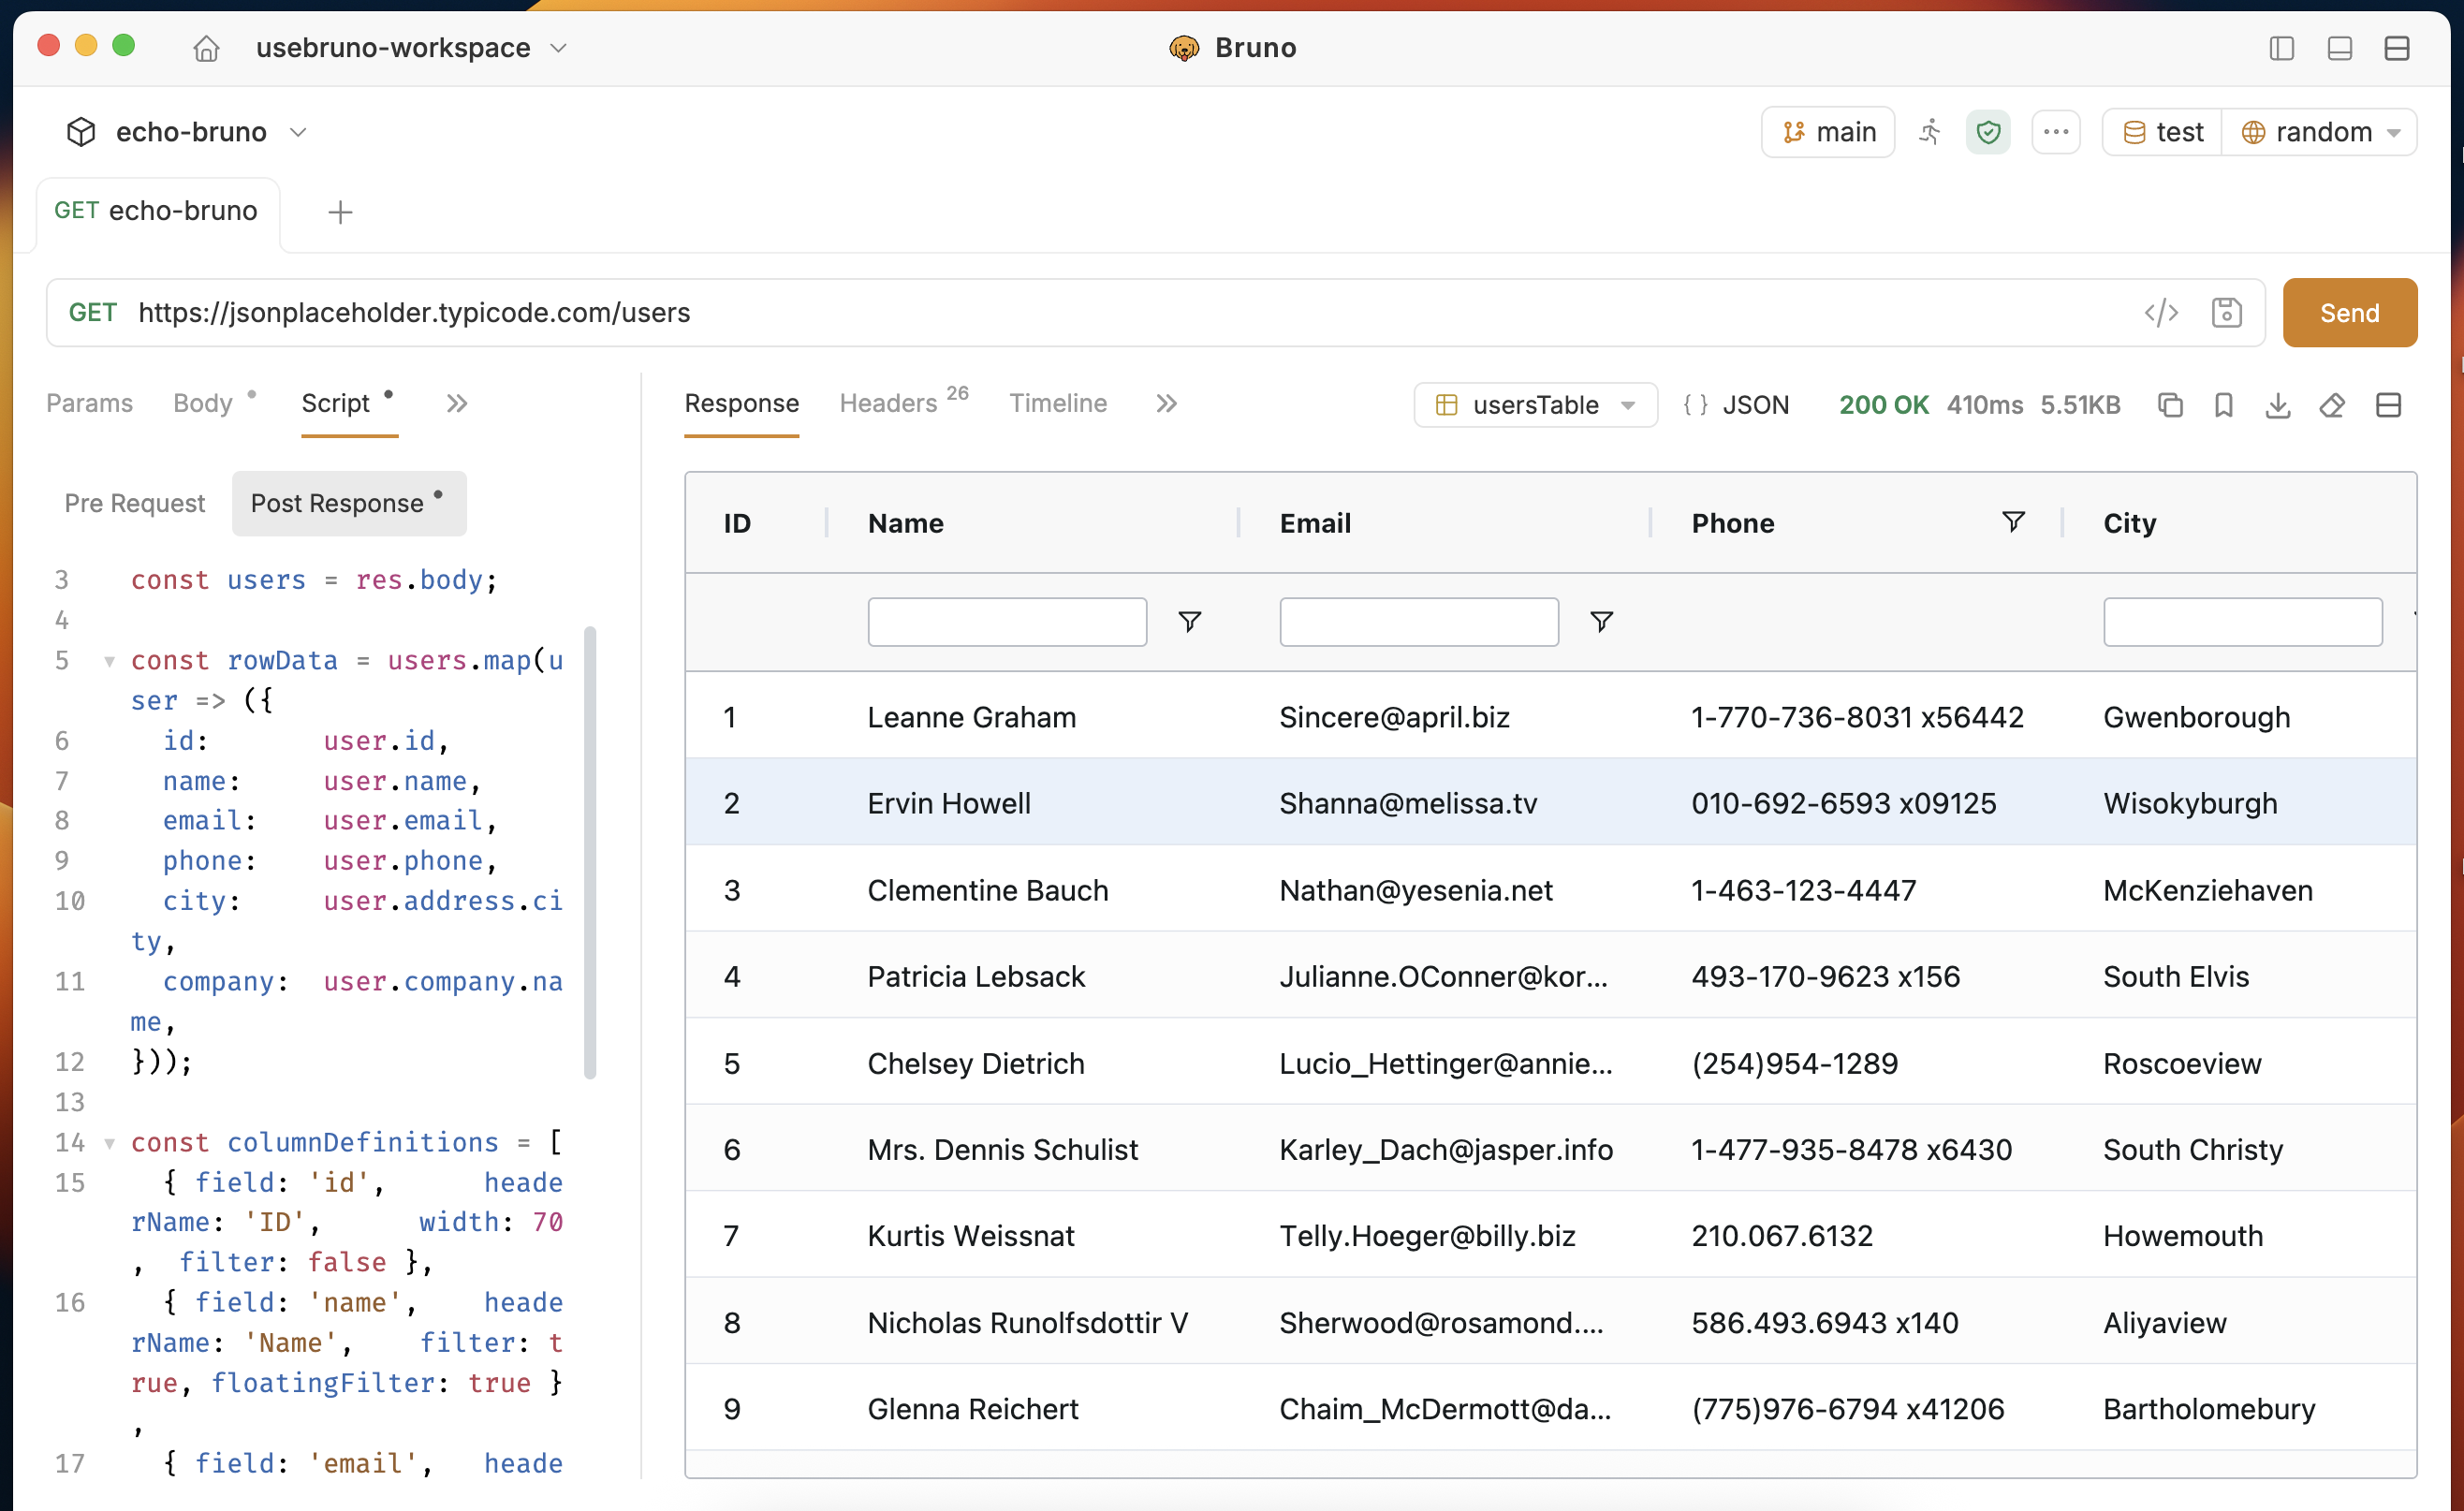Click the Shanna@melissa.tv email cell
2464x1511 pixels.
[1408, 803]
